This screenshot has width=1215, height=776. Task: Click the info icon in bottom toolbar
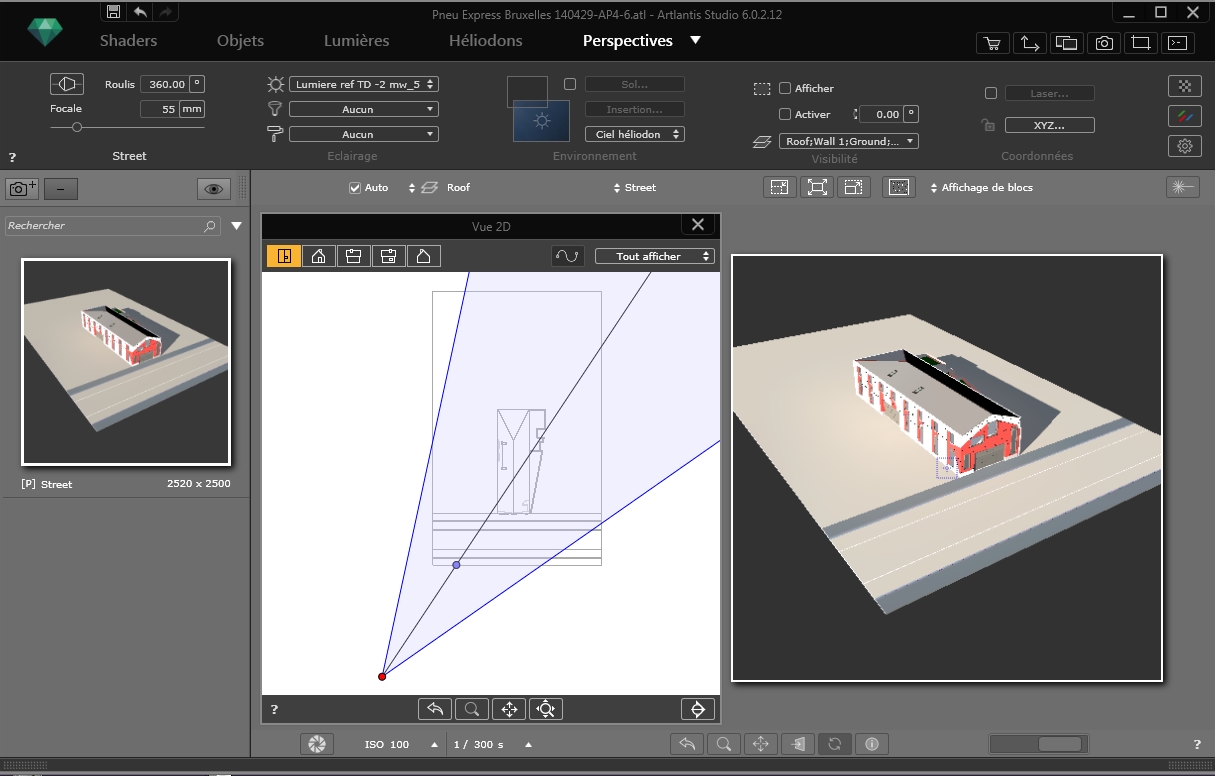(x=871, y=744)
